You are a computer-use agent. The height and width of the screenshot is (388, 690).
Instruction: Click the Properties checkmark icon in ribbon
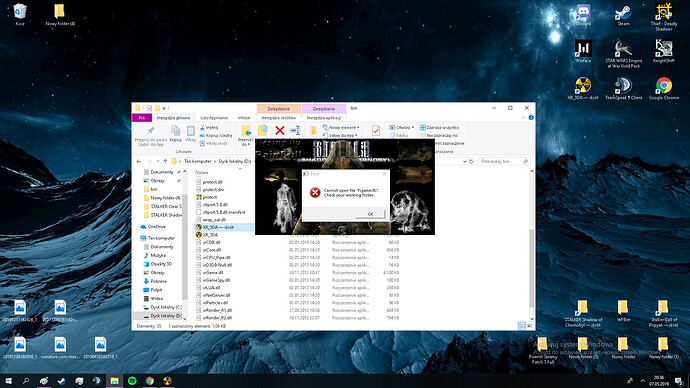(376, 131)
